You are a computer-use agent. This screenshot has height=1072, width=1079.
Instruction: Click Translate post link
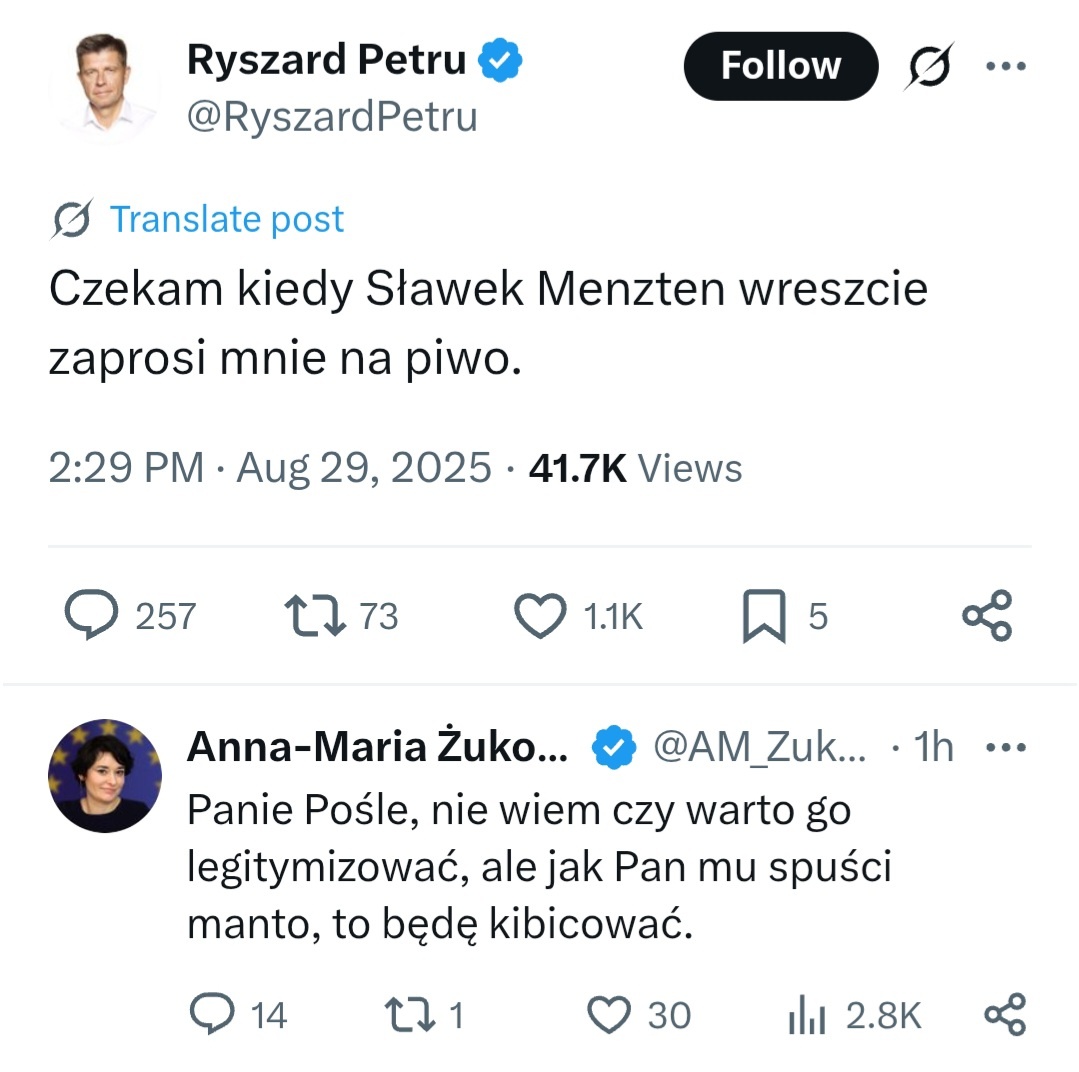(x=226, y=219)
